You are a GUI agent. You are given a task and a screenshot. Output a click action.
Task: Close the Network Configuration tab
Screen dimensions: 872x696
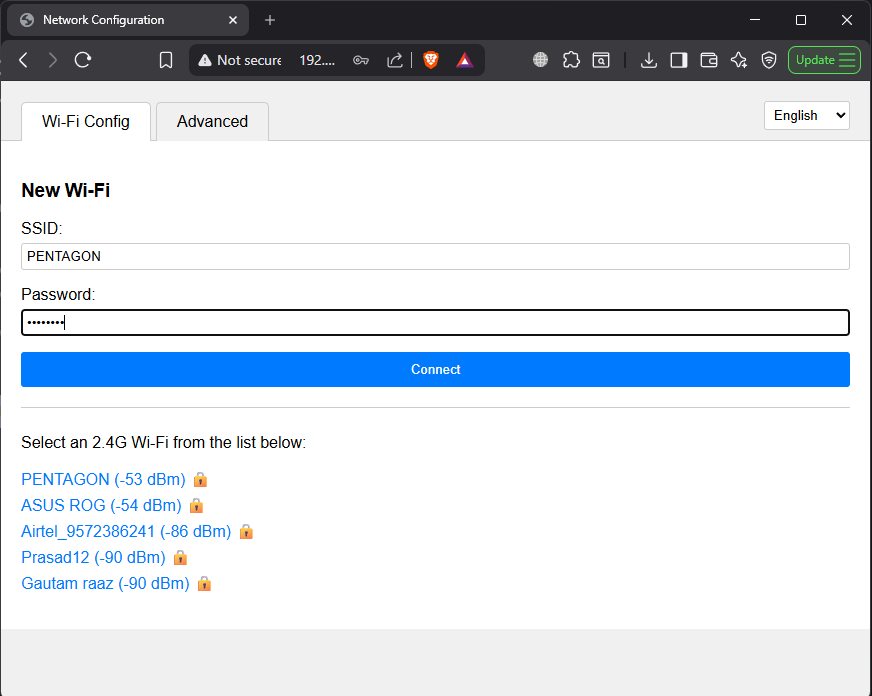pyautogui.click(x=233, y=20)
